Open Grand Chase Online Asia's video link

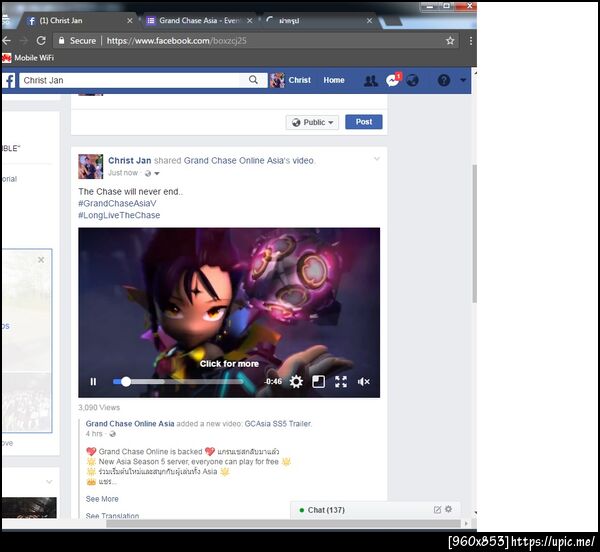[249, 161]
